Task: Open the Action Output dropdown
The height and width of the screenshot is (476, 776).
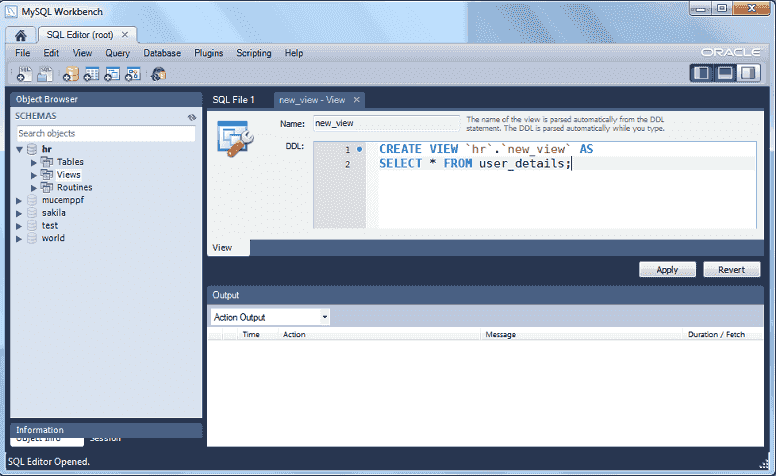Action: coord(325,317)
